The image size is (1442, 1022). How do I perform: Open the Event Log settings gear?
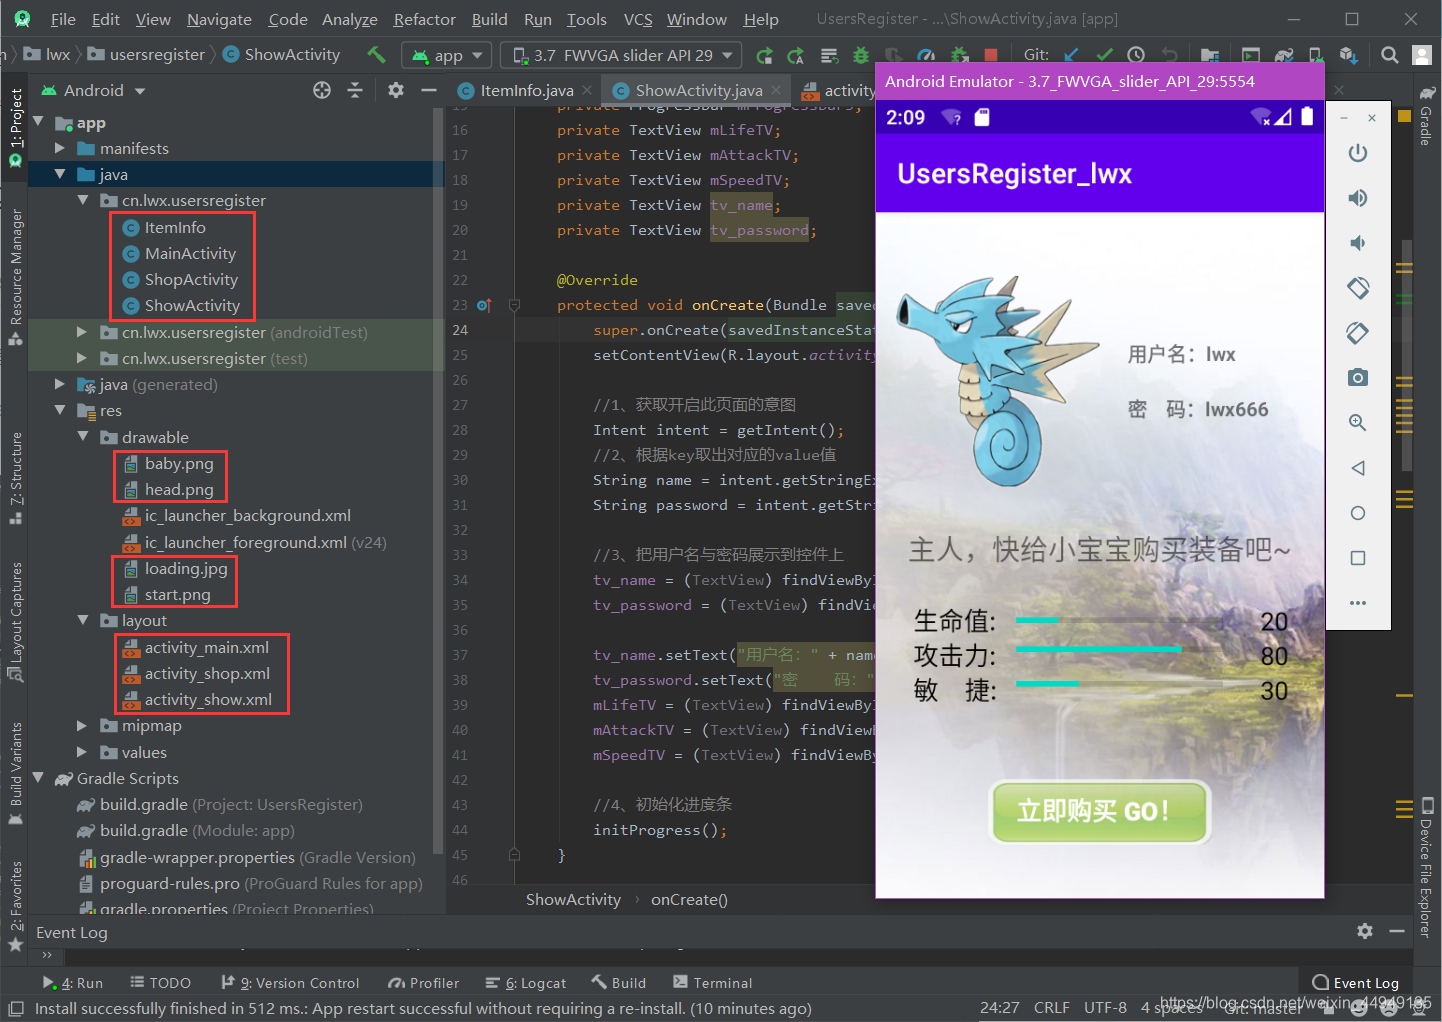(x=1365, y=931)
